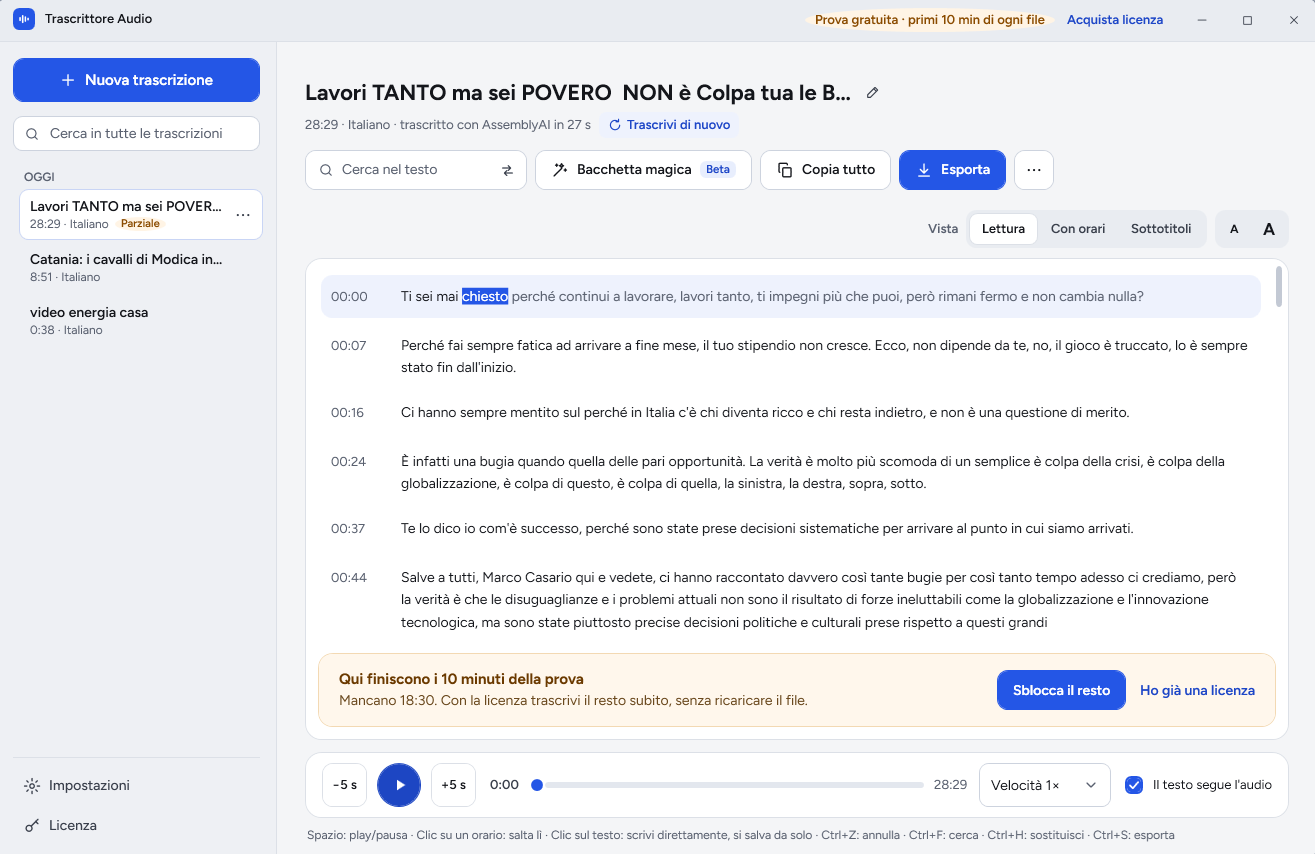Increase text size with the large A
The image size is (1315, 854).
click(1269, 229)
